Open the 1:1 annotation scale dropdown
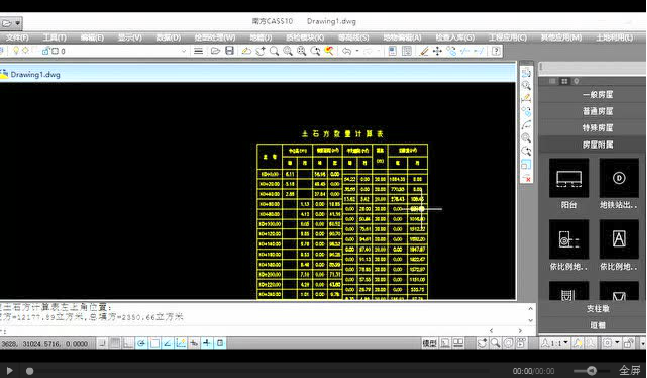 point(555,343)
